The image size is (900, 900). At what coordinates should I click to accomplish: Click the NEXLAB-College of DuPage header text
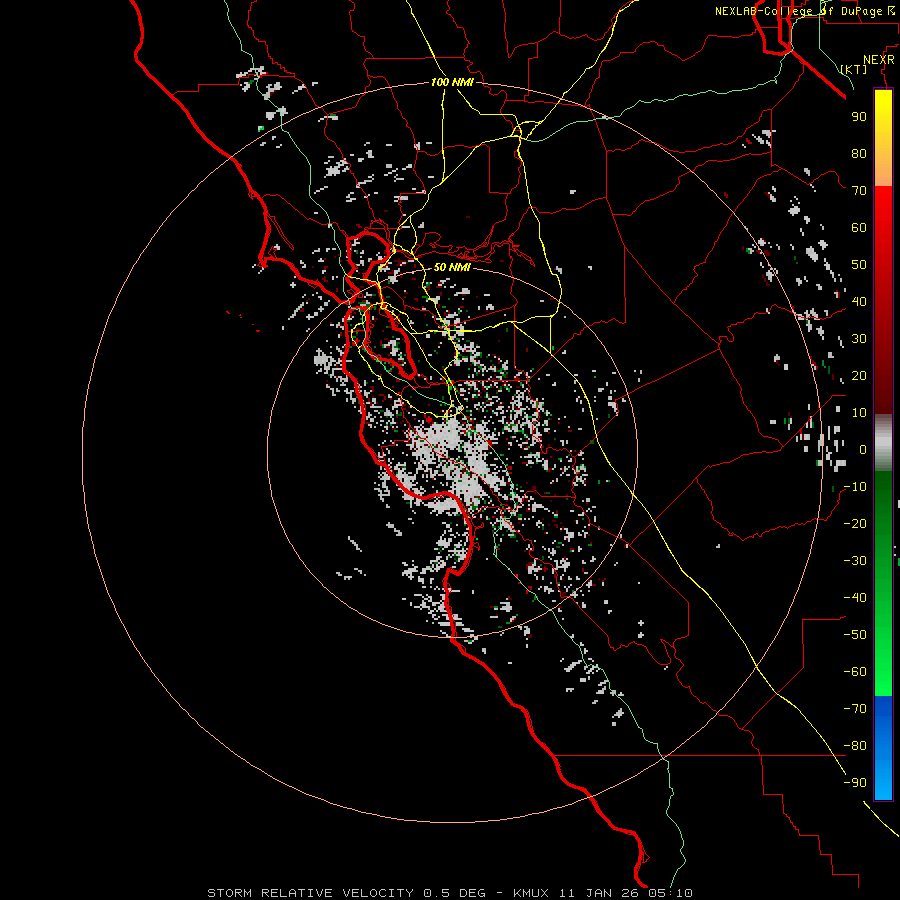click(x=804, y=11)
